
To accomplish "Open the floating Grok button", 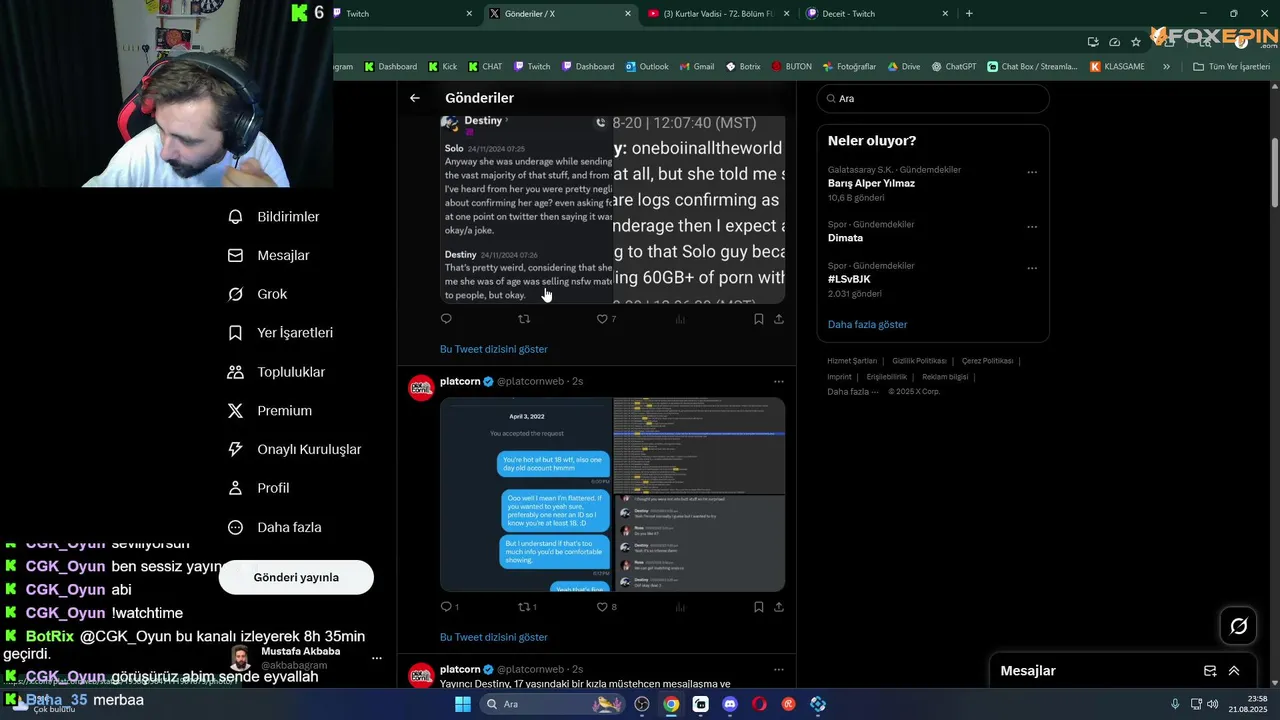I will click(x=1239, y=626).
